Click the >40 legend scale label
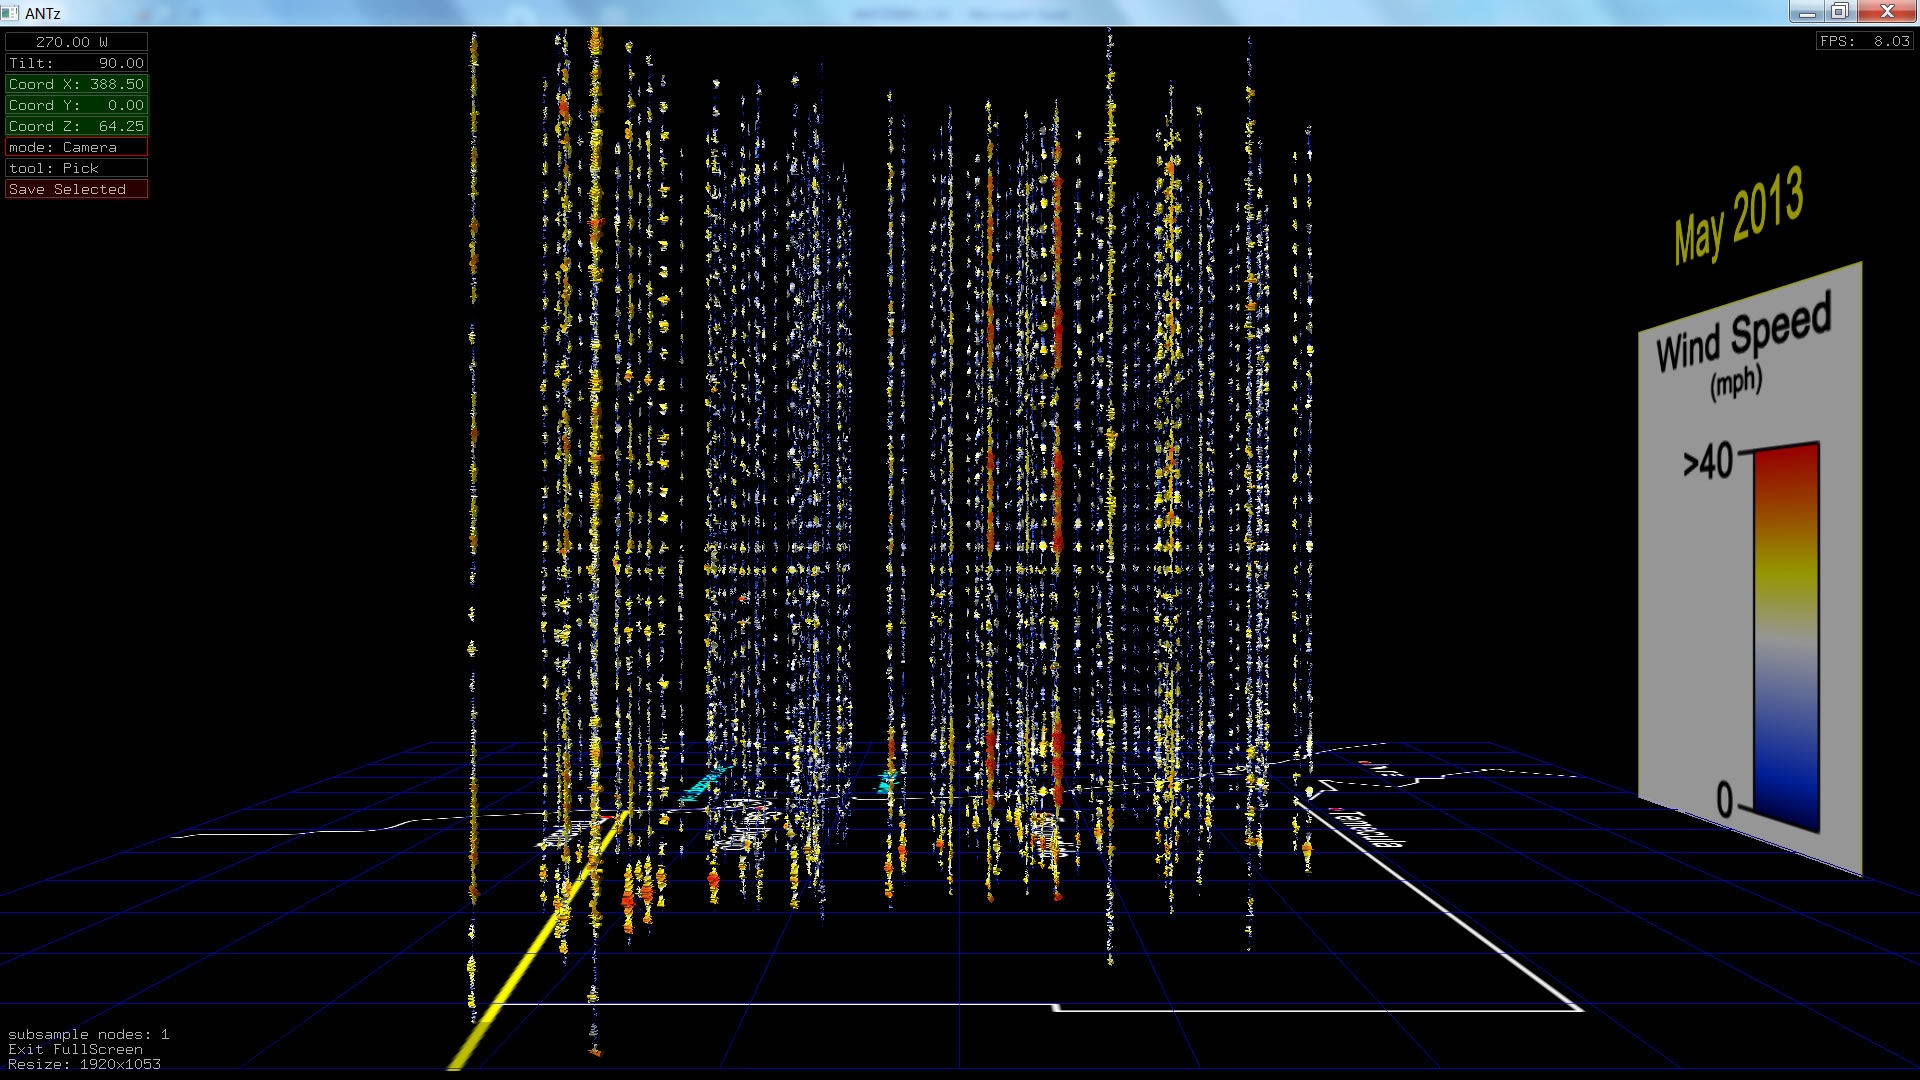Screen dimensions: 1920x1080 (1708, 463)
